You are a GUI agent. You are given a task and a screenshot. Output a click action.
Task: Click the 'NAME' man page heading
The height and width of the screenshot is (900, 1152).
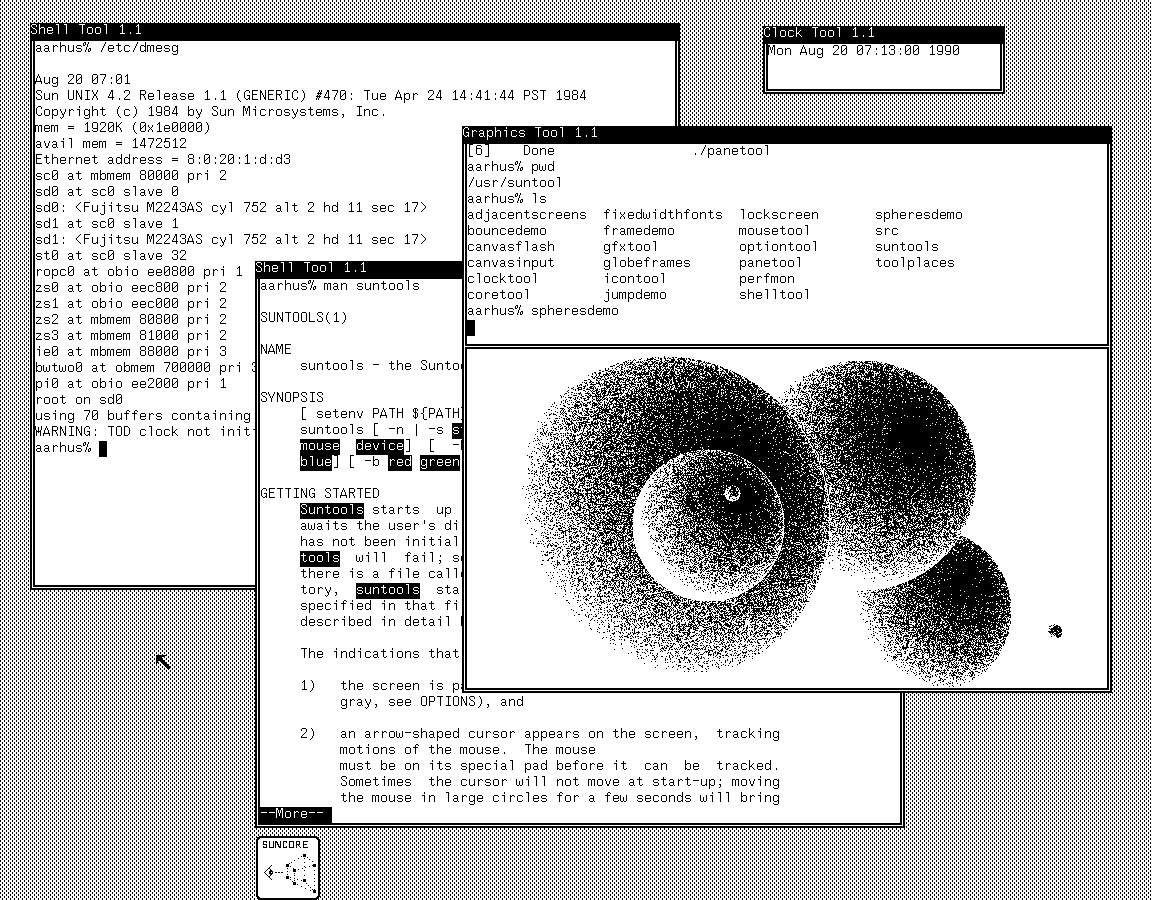[276, 350]
